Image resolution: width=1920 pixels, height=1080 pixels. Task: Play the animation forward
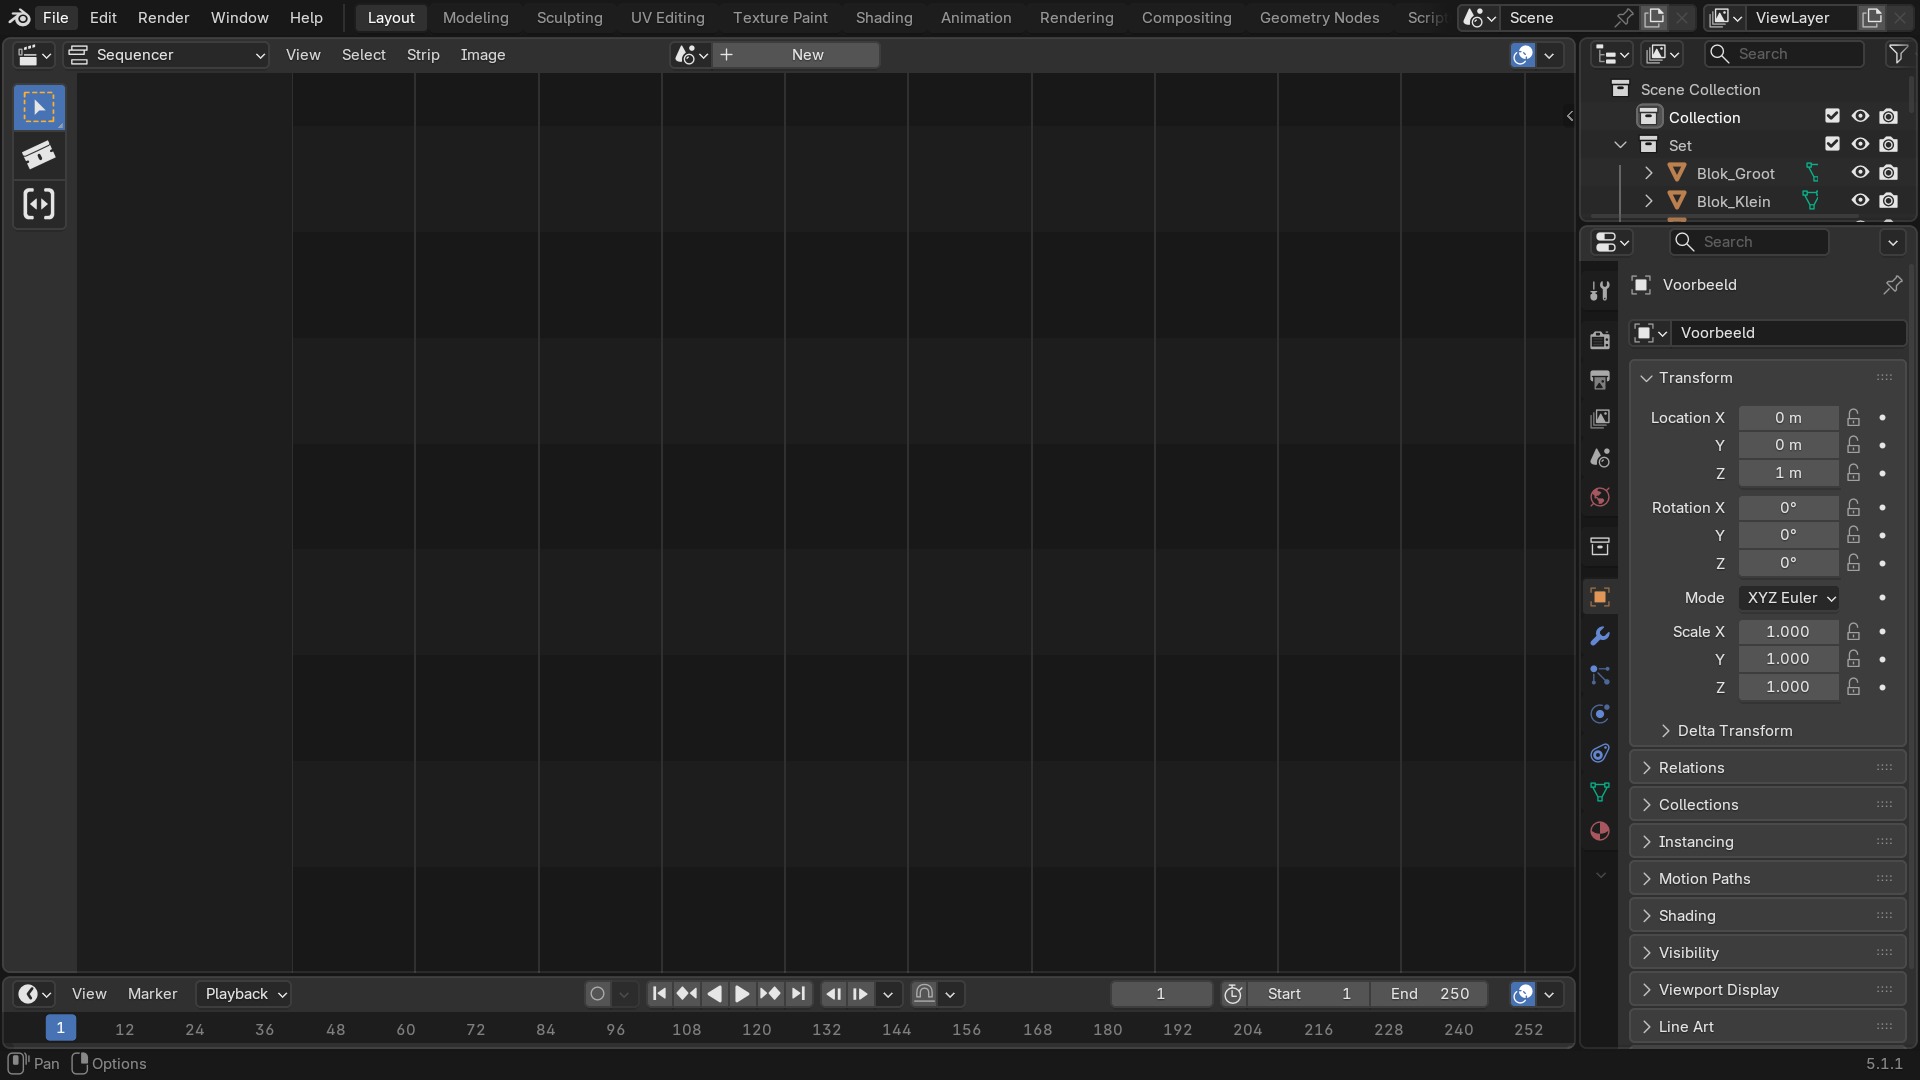point(742,994)
